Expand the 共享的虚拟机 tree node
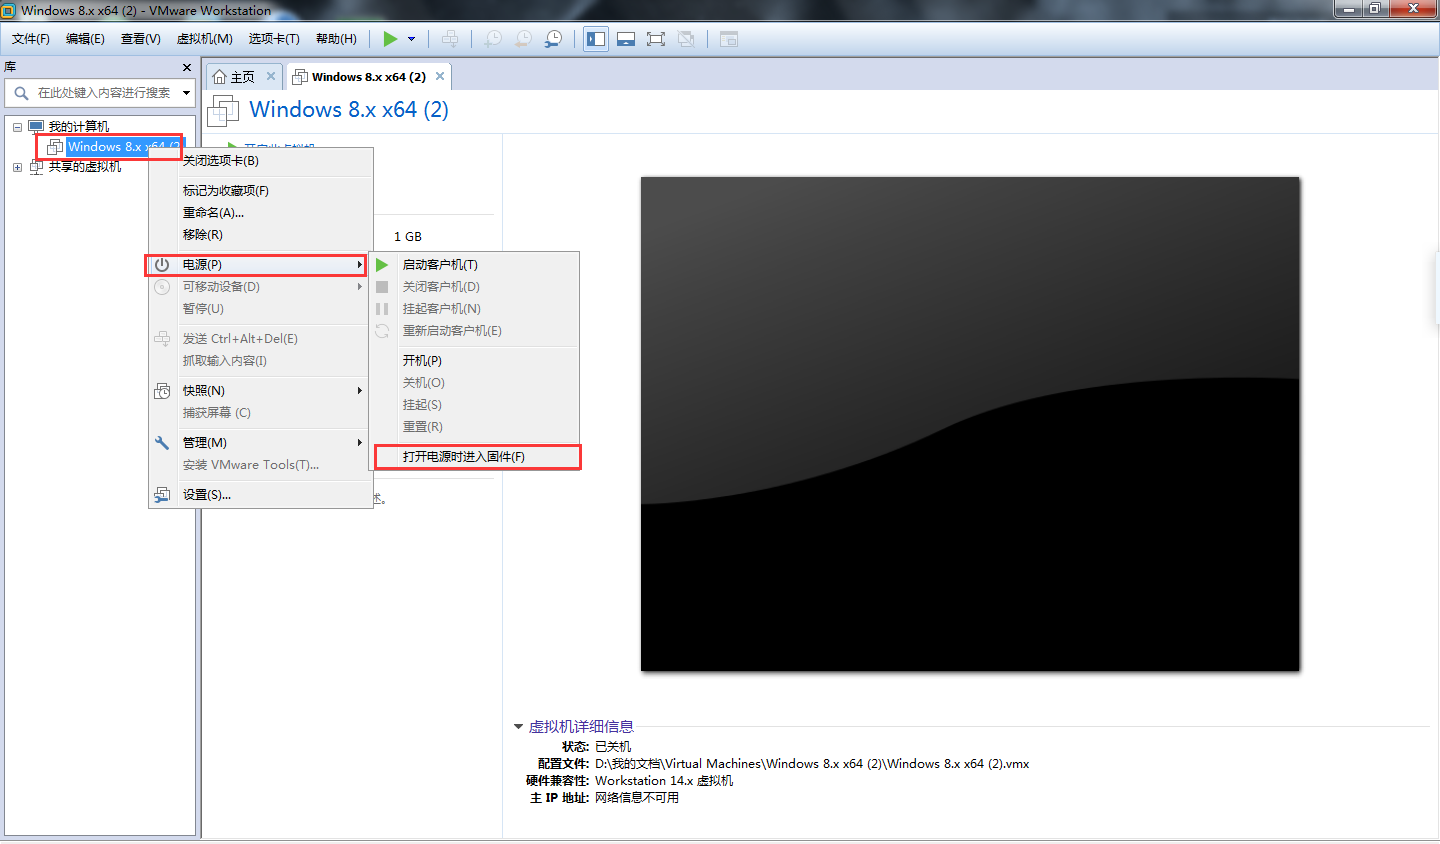 point(17,167)
